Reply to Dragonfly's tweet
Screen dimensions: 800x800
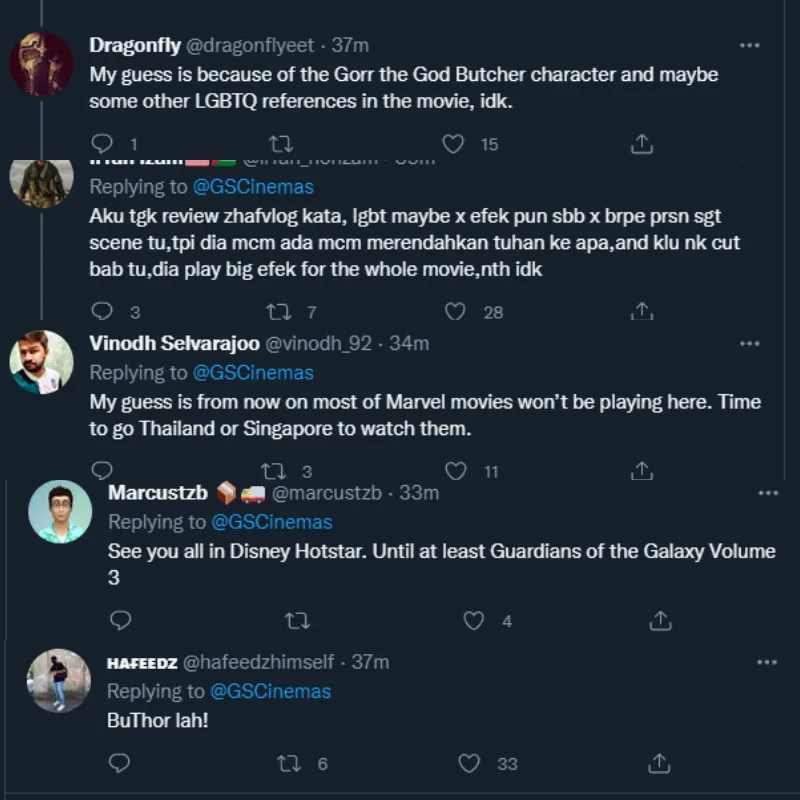(101, 144)
